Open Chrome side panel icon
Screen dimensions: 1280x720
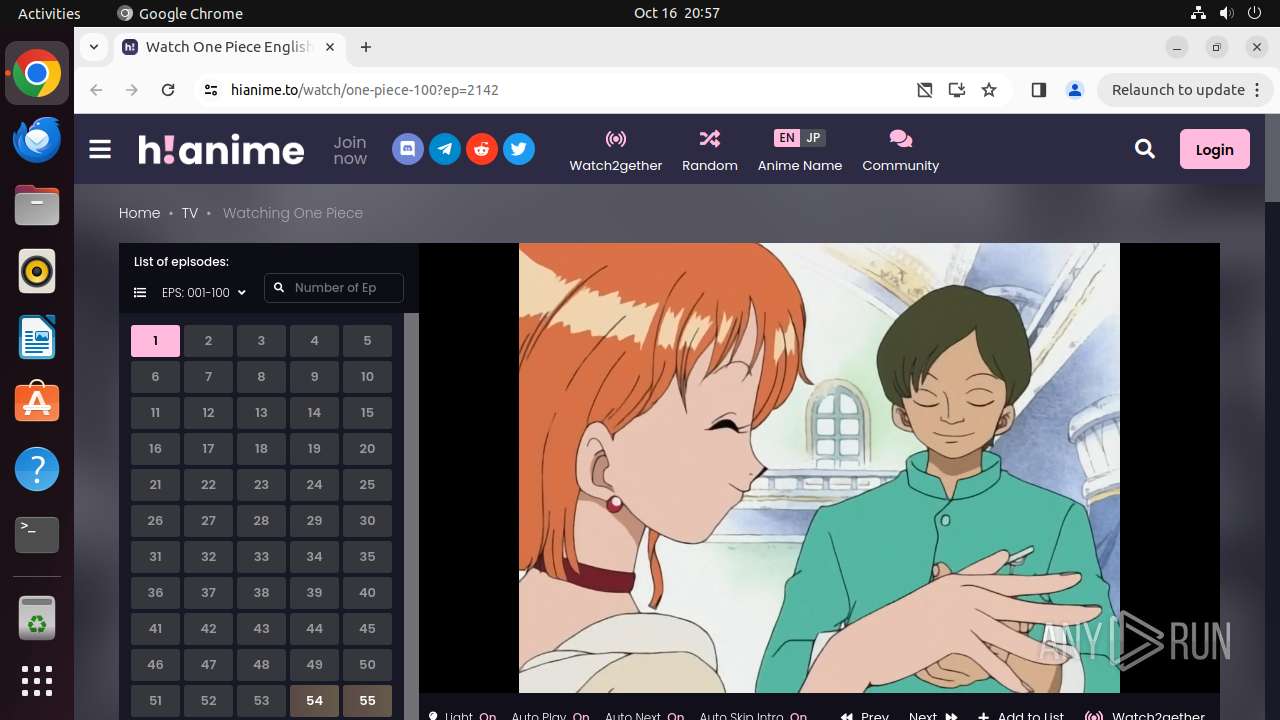[x=1038, y=90]
